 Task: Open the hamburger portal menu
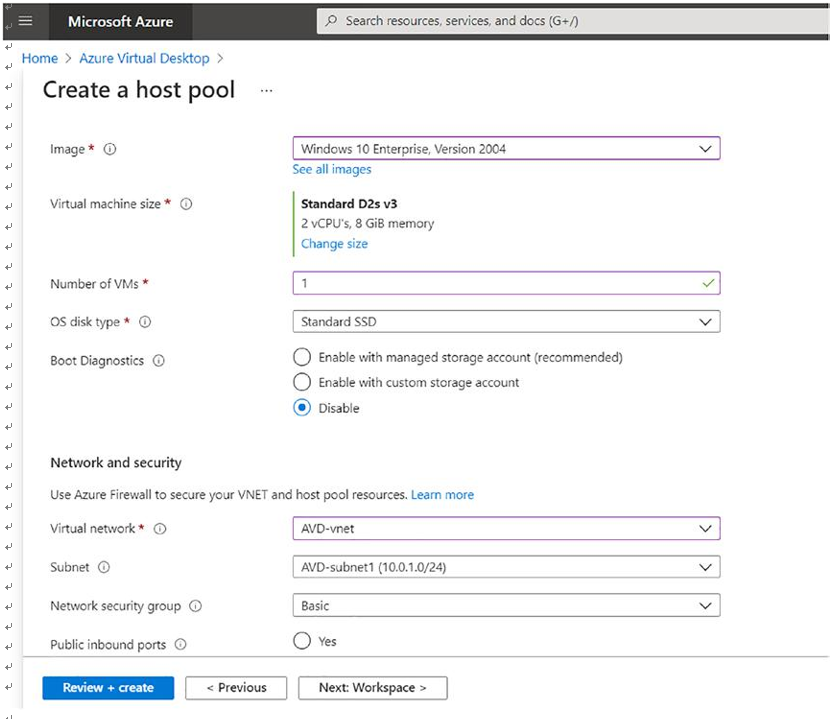point(25,21)
